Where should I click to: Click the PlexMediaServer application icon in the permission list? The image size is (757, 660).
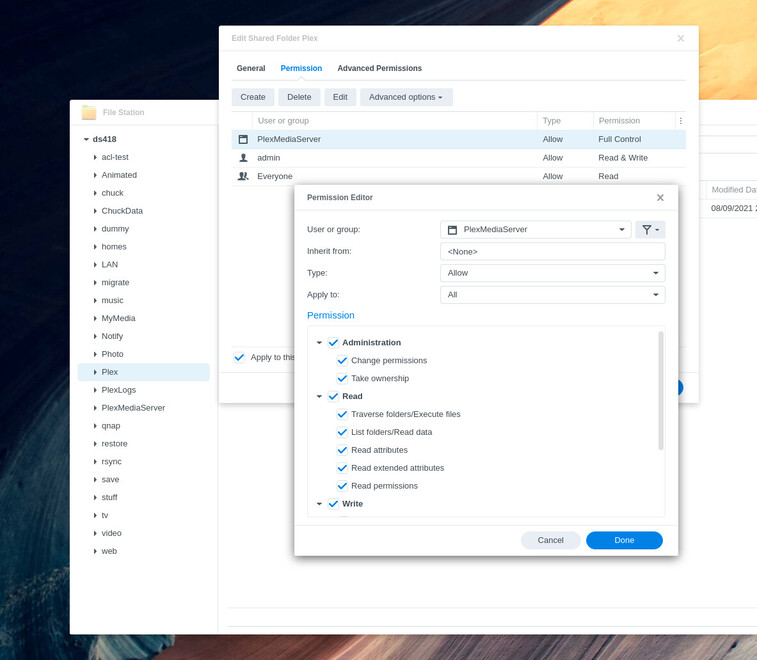[243, 139]
